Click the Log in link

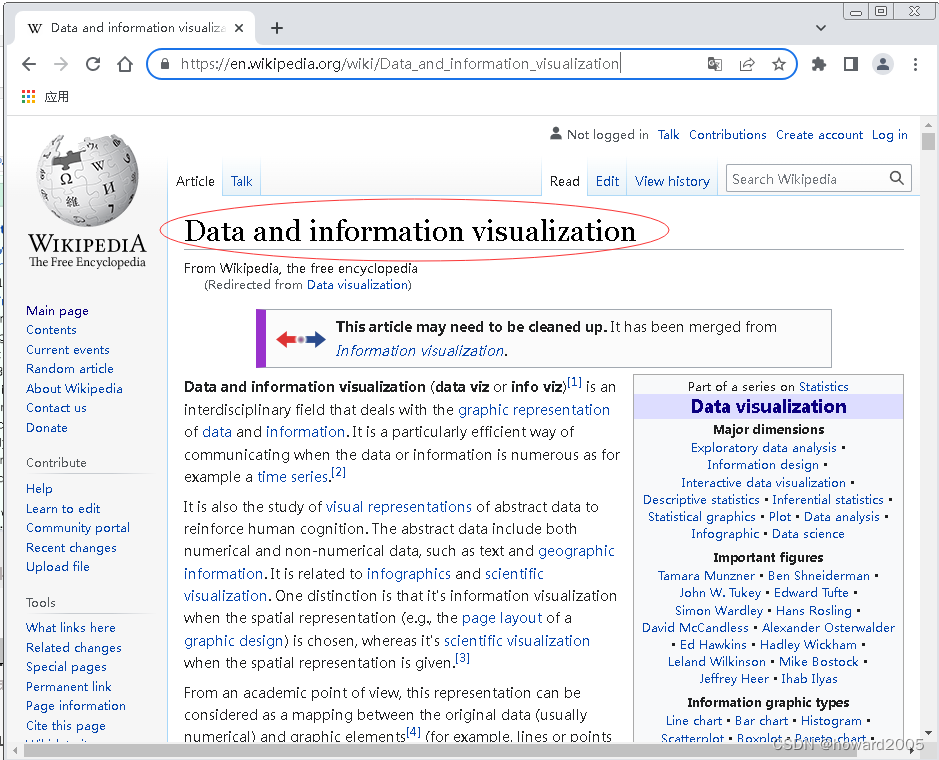pyautogui.click(x=889, y=135)
